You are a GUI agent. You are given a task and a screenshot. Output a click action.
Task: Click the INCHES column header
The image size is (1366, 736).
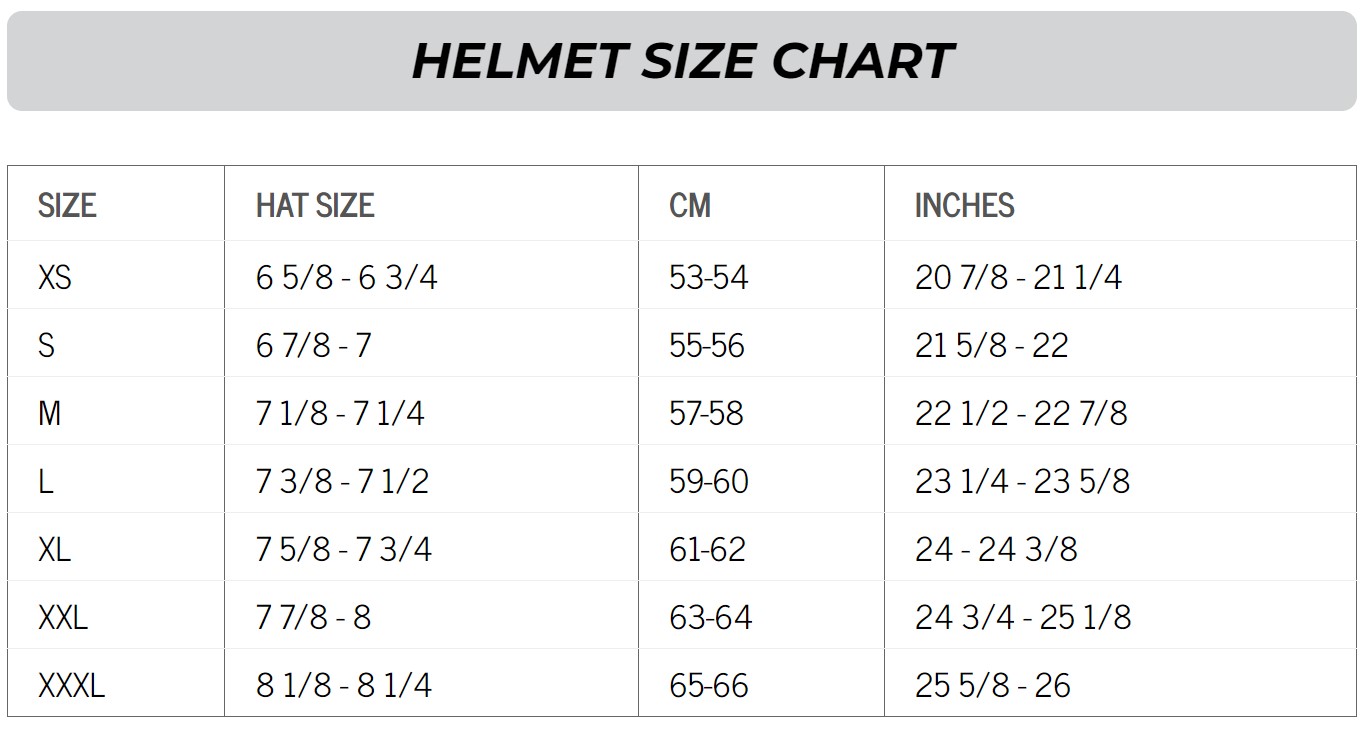965,206
